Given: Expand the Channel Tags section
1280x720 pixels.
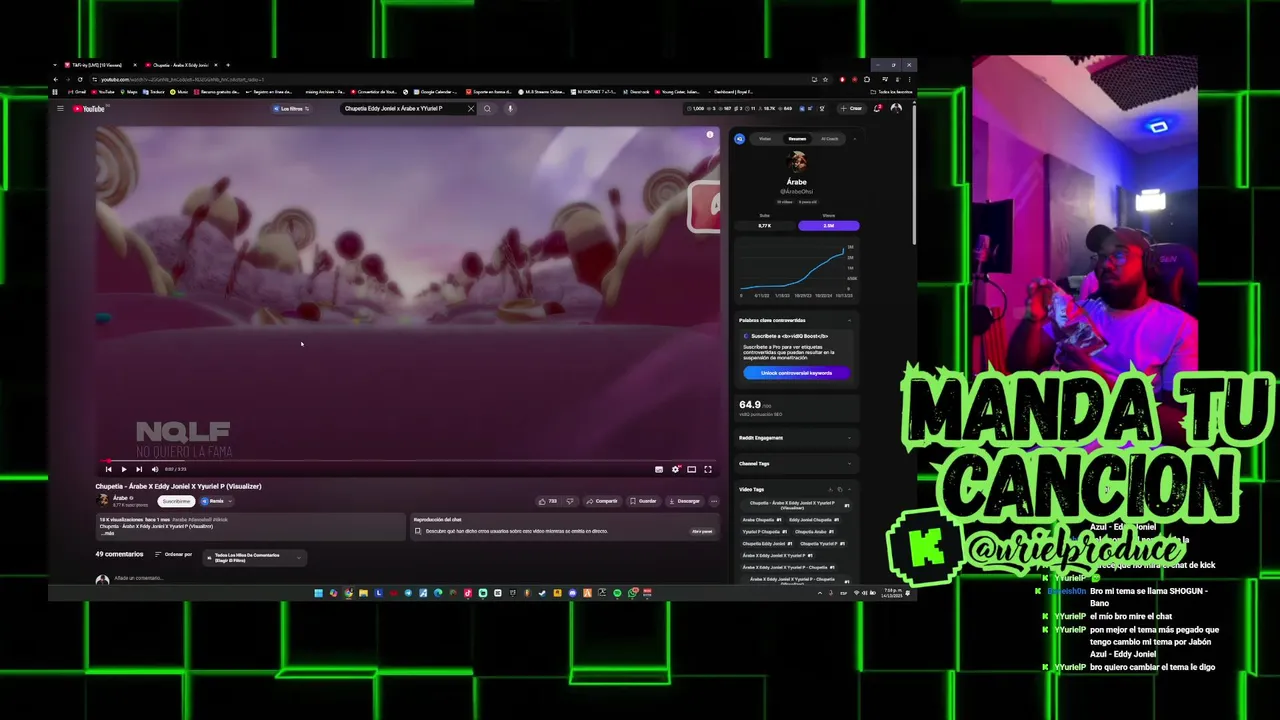Looking at the screenshot, I should [x=849, y=463].
